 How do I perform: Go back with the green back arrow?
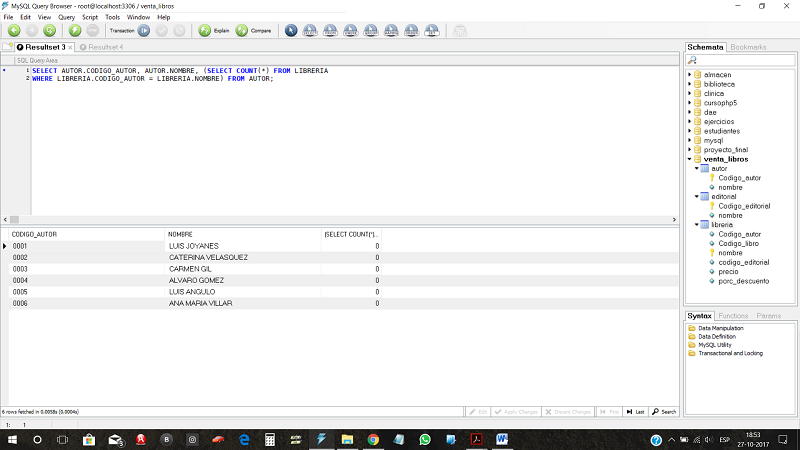[14, 31]
